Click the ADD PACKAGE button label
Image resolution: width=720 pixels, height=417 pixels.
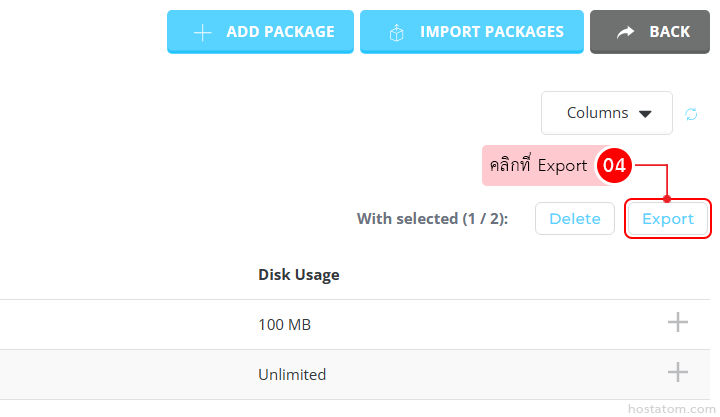(x=280, y=32)
